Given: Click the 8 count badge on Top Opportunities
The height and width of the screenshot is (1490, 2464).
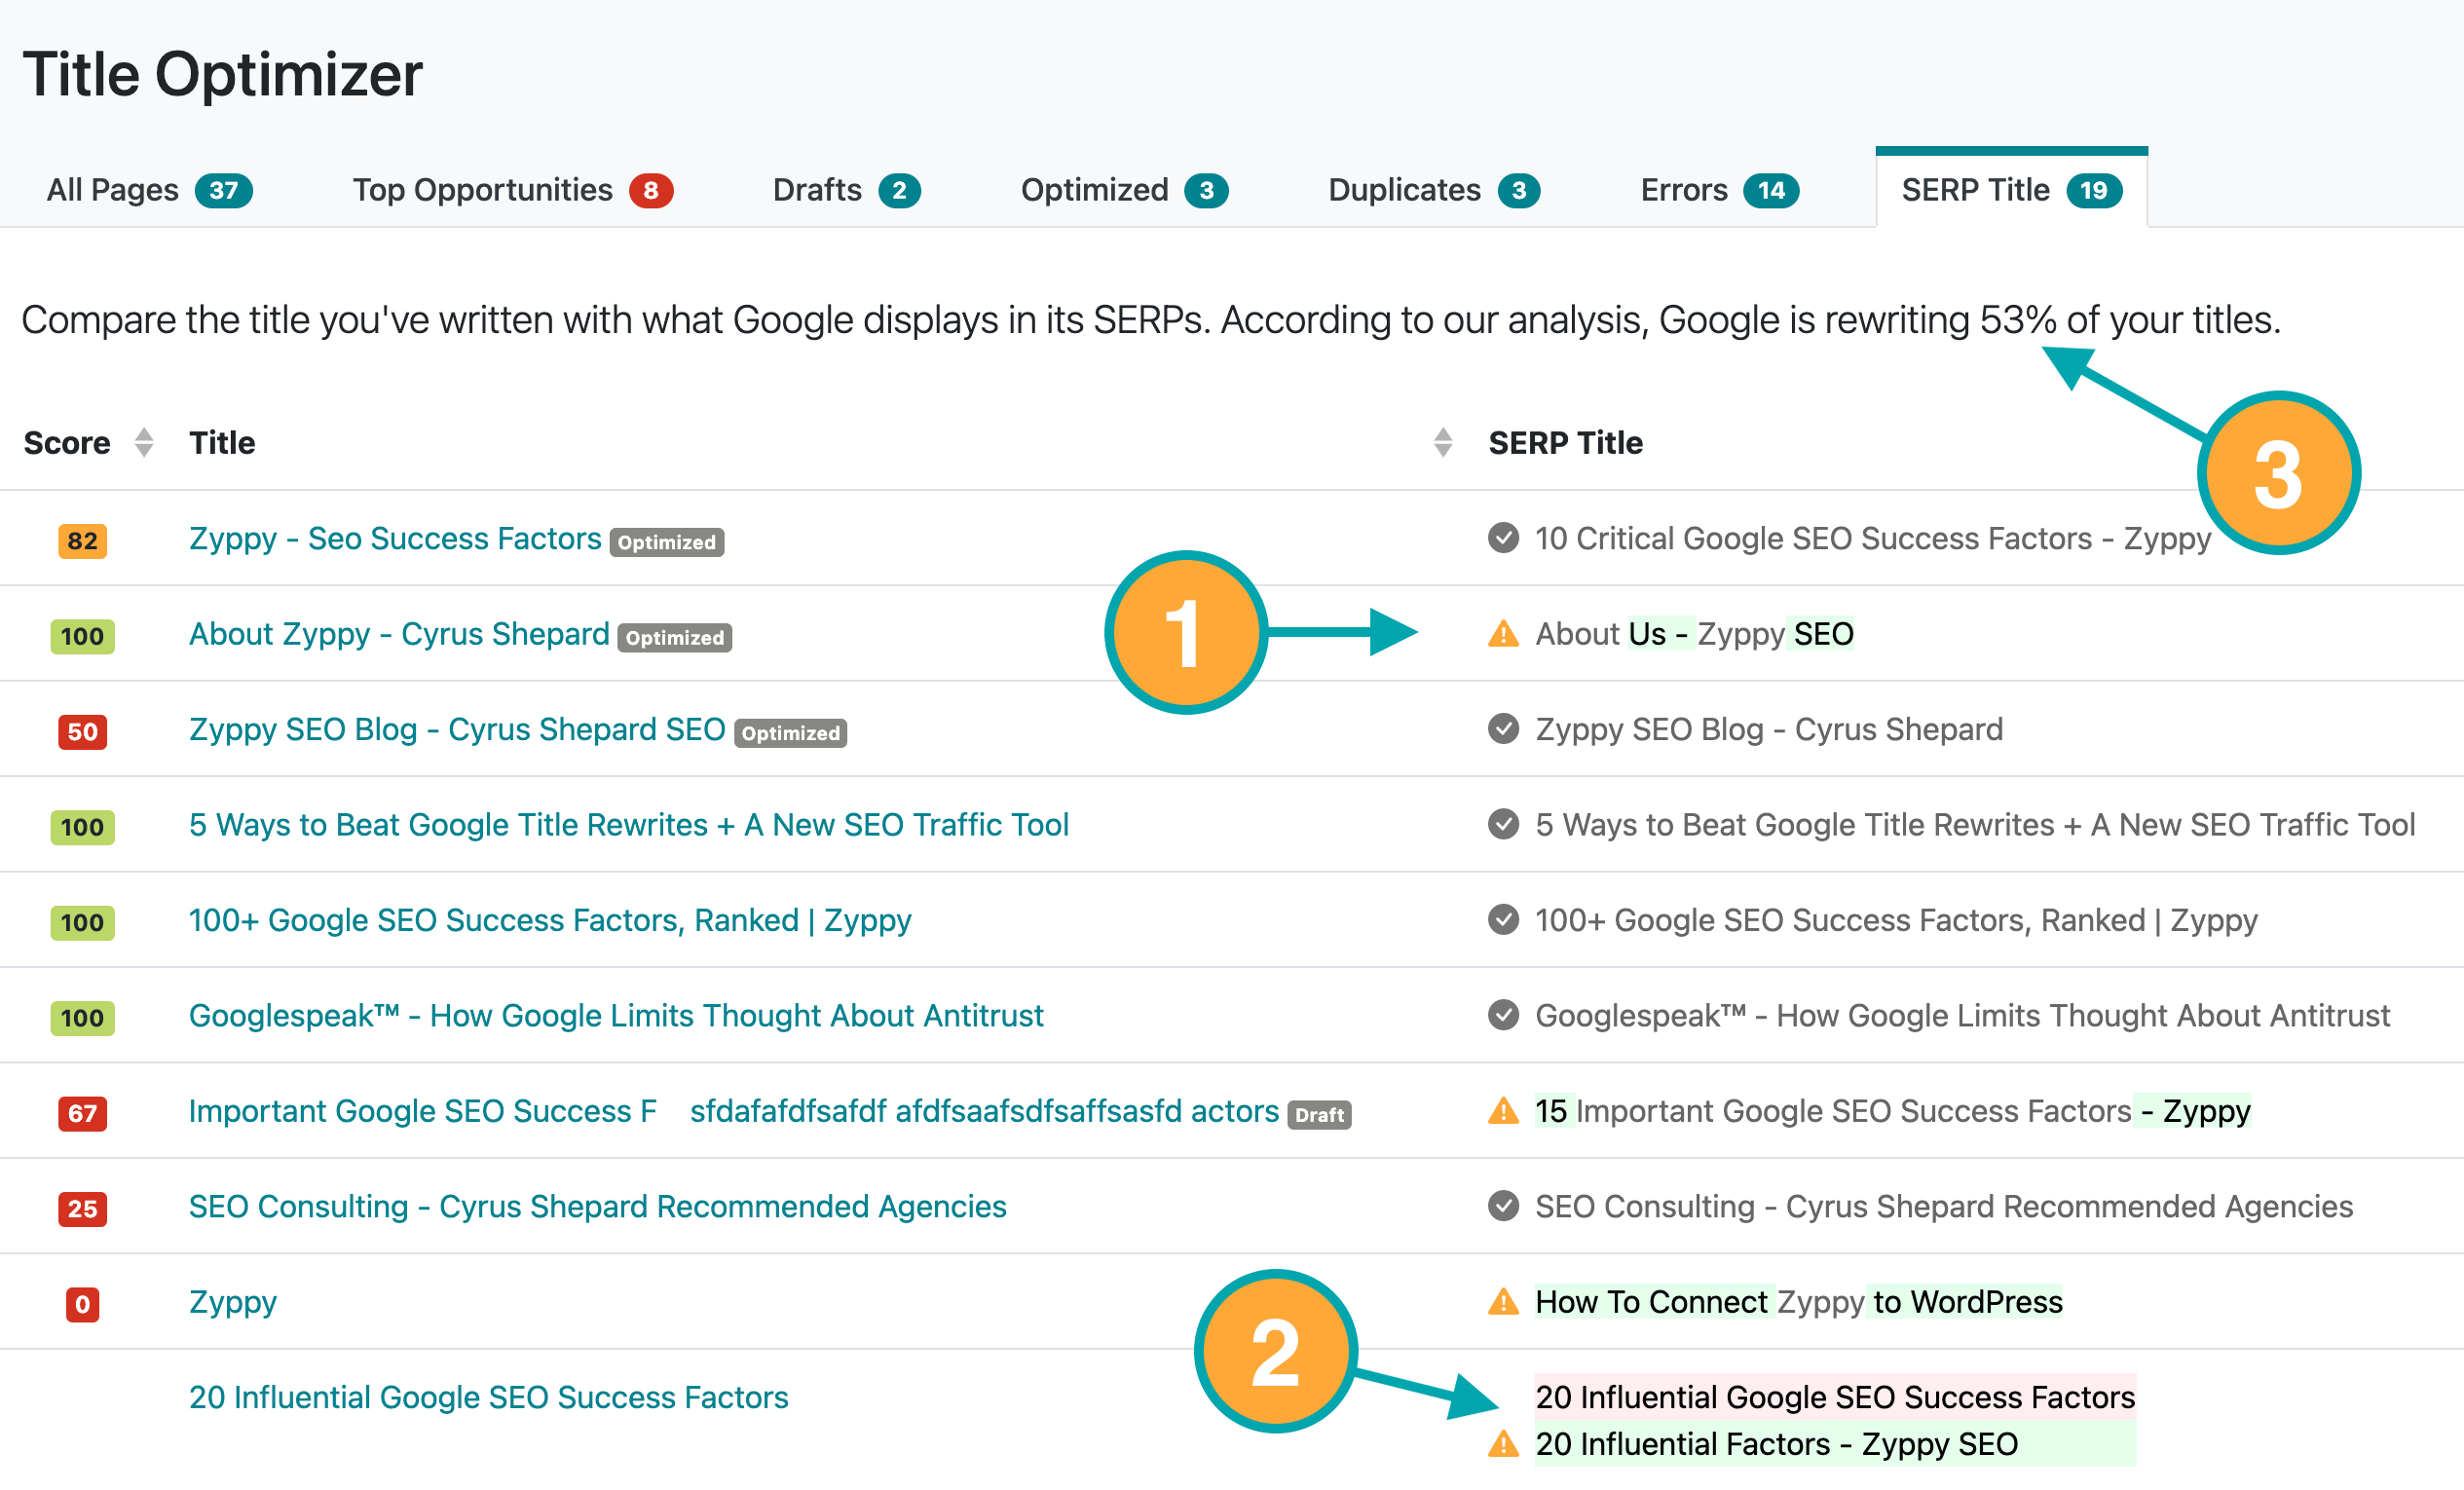Looking at the screenshot, I should [651, 191].
